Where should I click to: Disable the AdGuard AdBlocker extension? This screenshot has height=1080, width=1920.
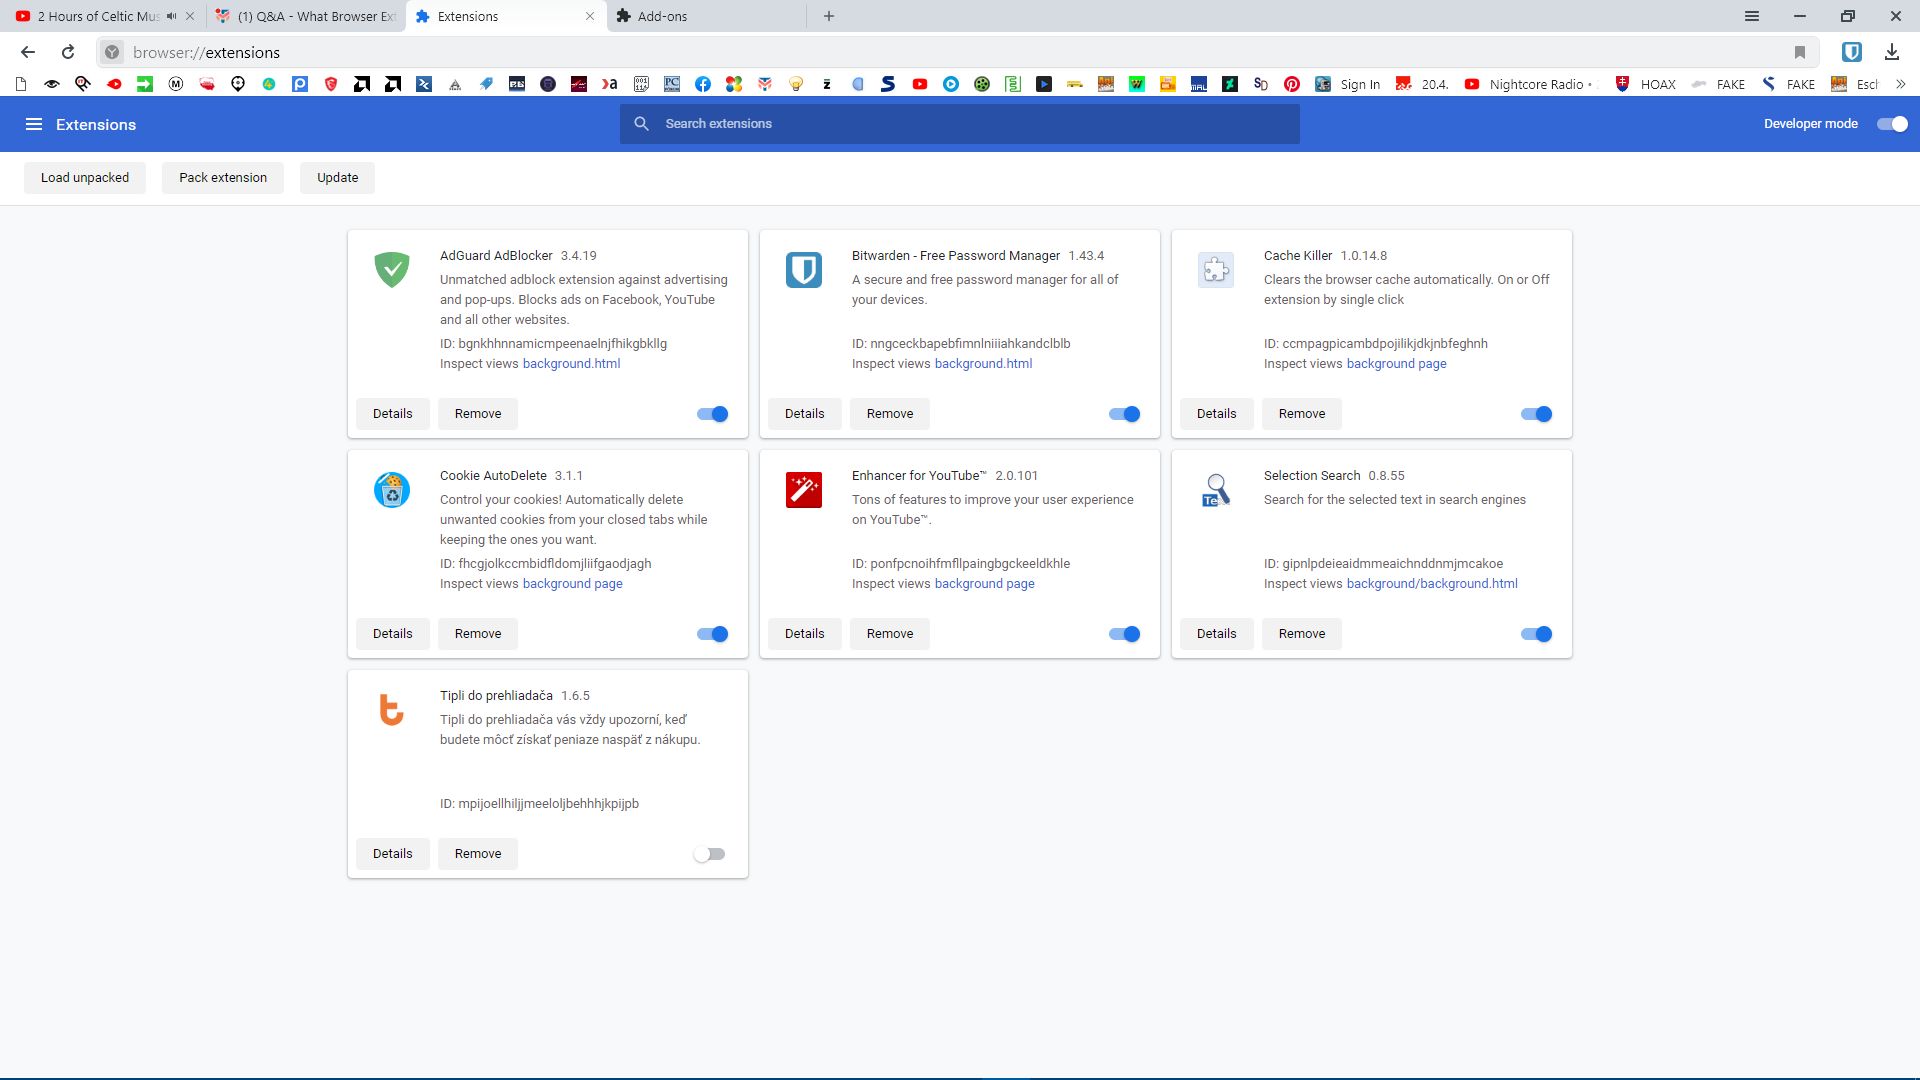pyautogui.click(x=713, y=414)
